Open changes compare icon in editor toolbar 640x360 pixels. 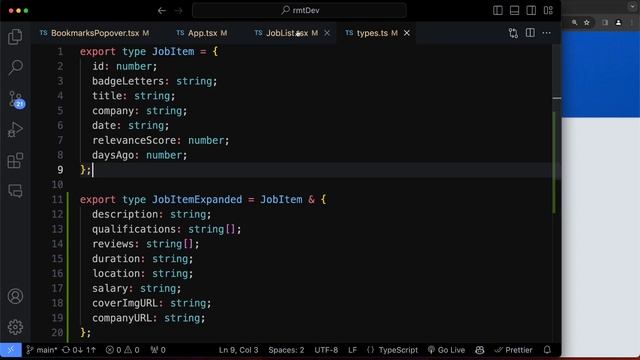click(513, 33)
